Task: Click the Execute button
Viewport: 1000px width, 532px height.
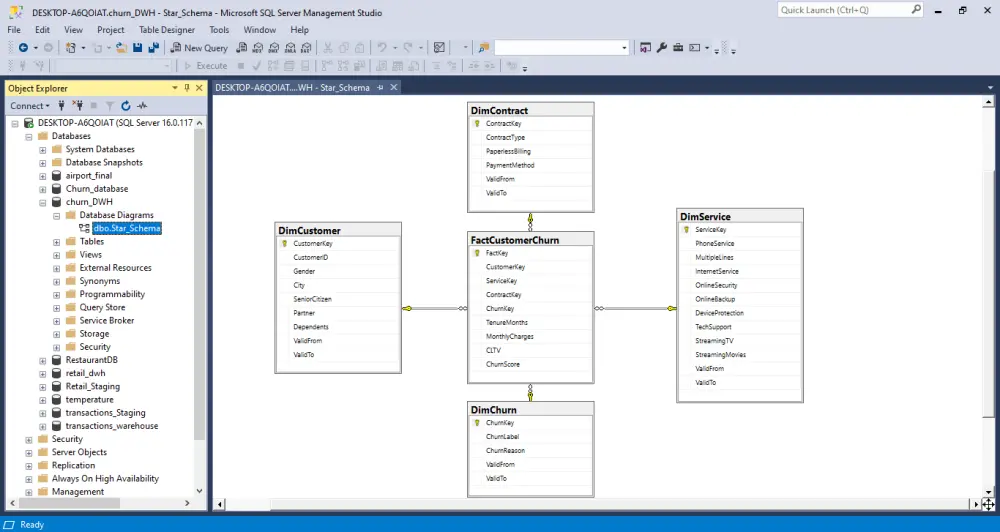Action: click(205, 66)
